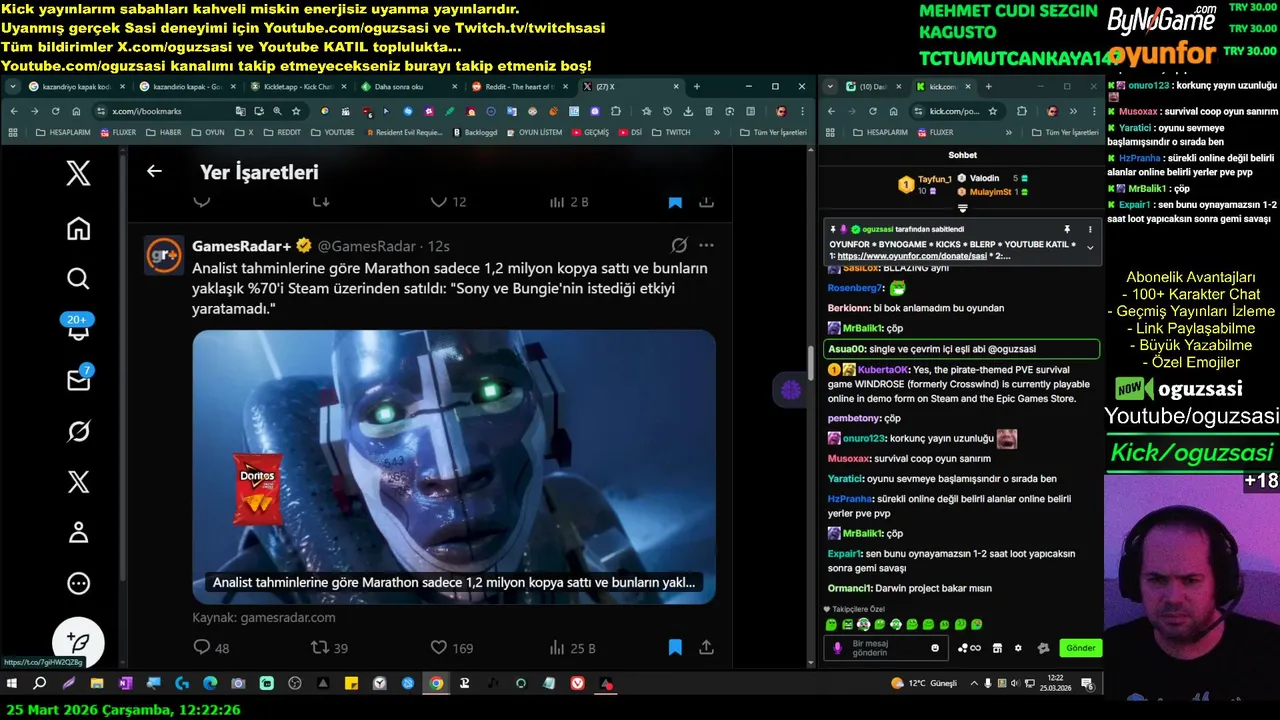Open Chrome from taskbar
Viewport: 1280px width, 720px height.
pyautogui.click(x=436, y=684)
